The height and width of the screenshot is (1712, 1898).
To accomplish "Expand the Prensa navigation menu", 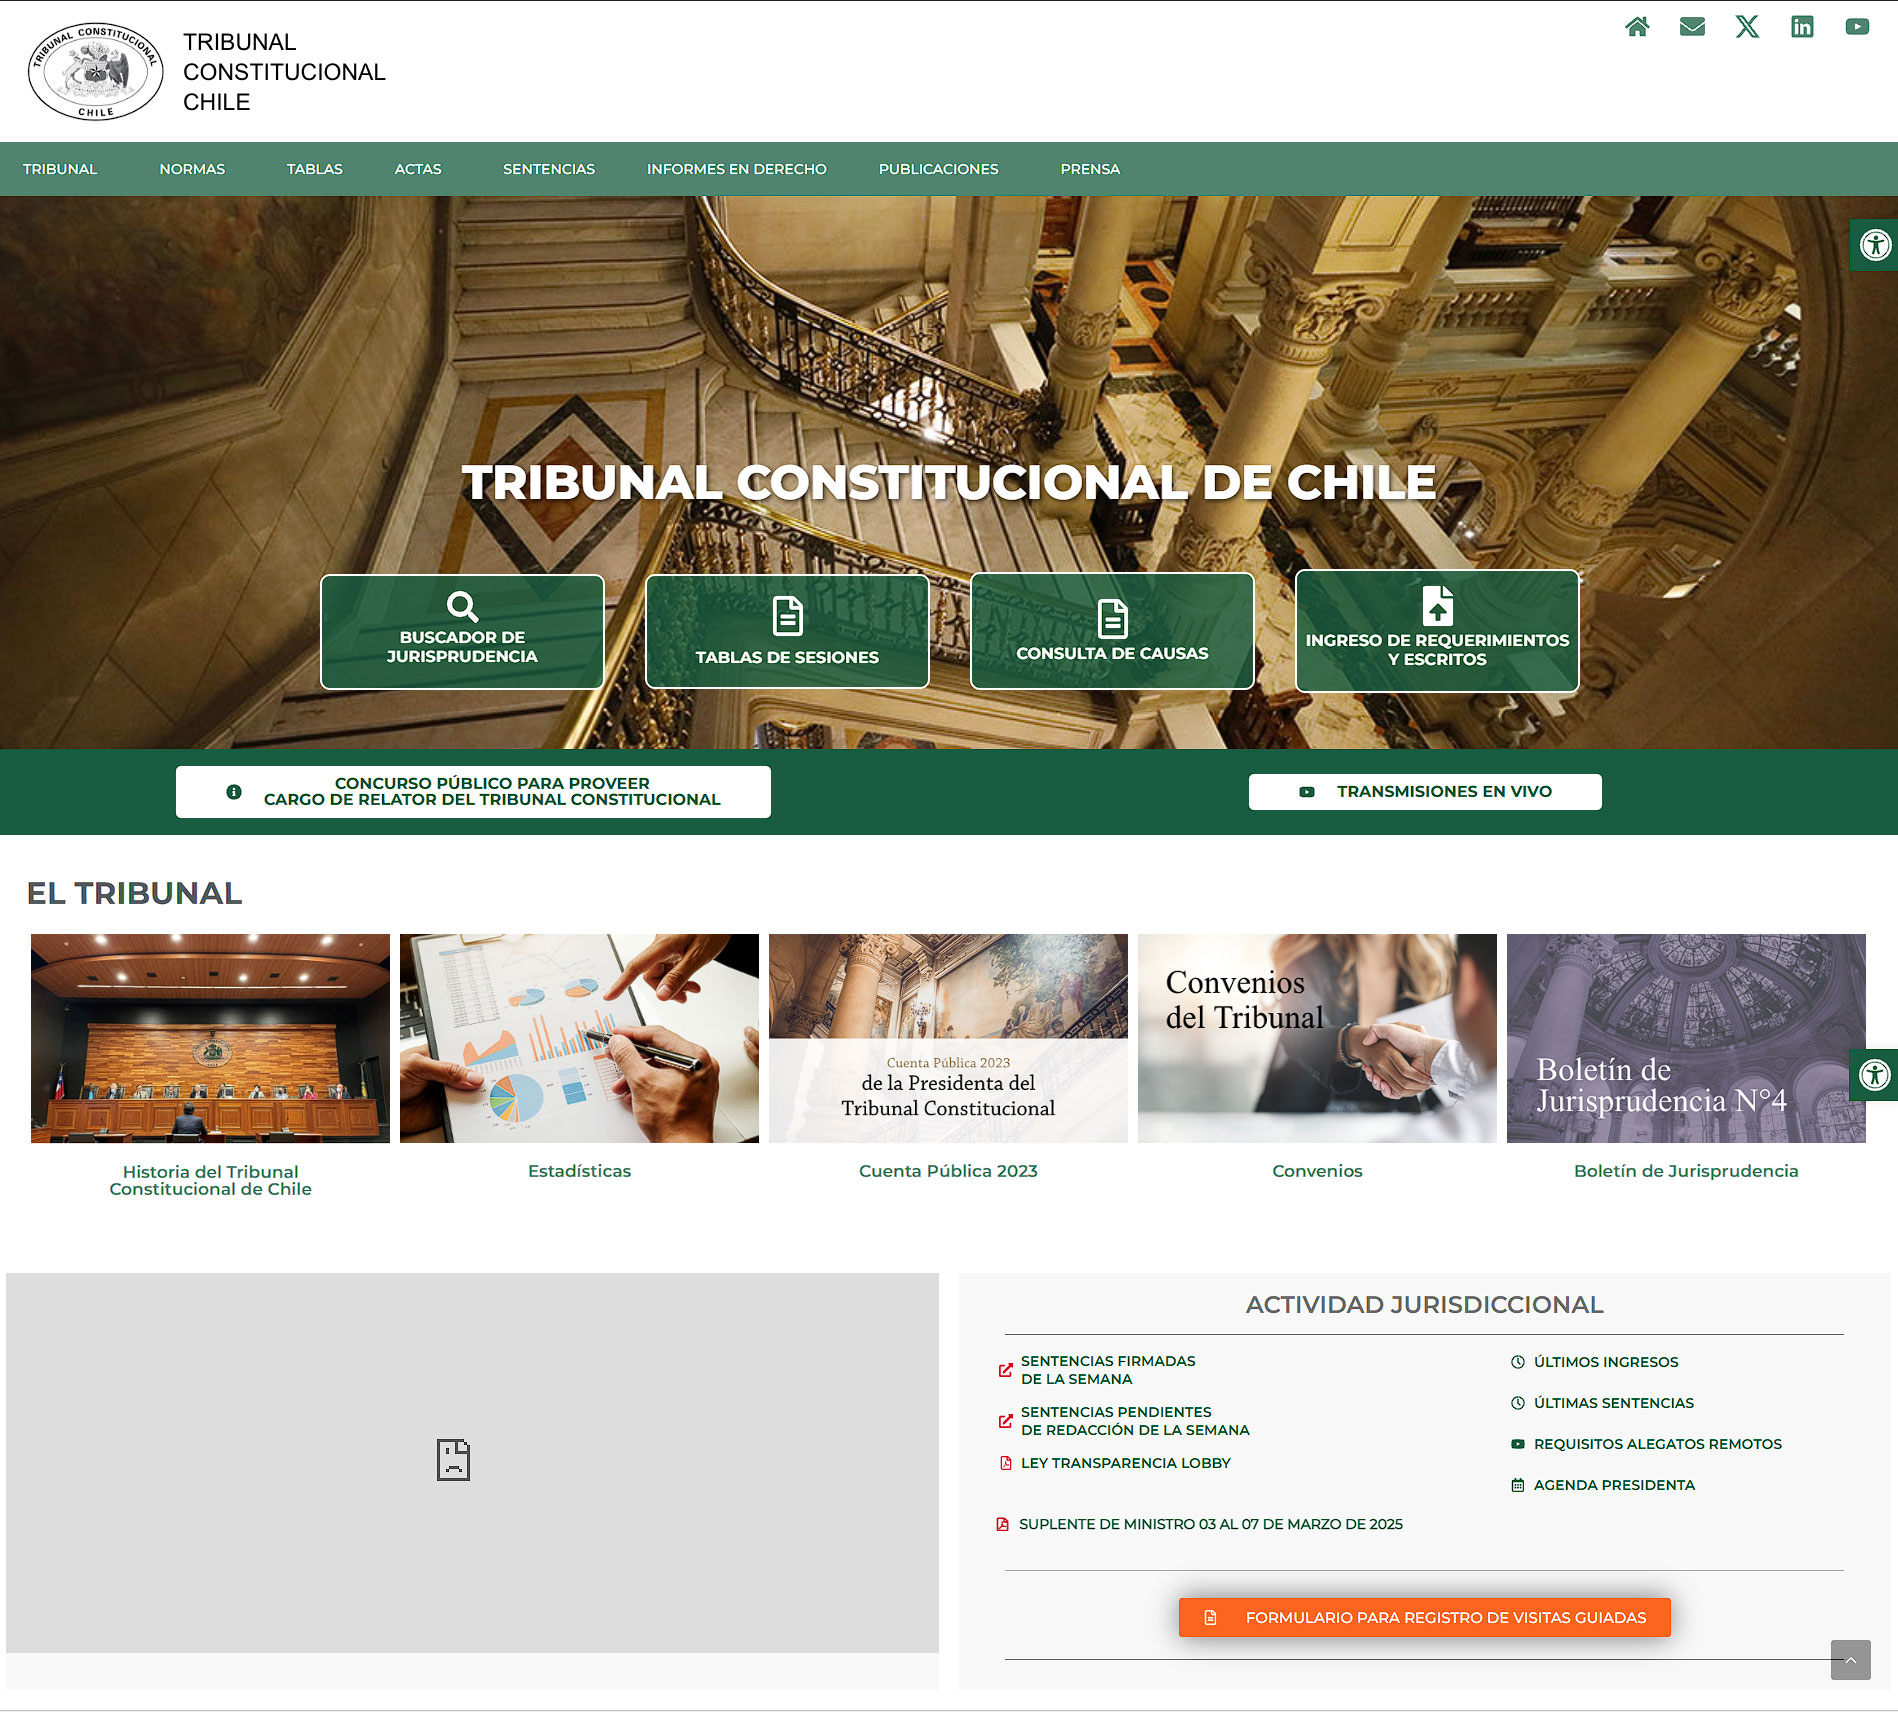I will point(1090,169).
